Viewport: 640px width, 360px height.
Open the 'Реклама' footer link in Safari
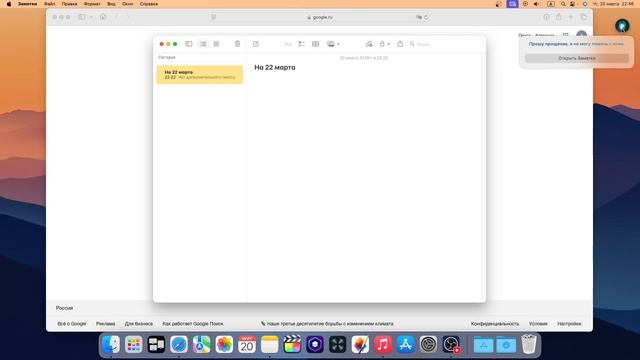tap(105, 324)
